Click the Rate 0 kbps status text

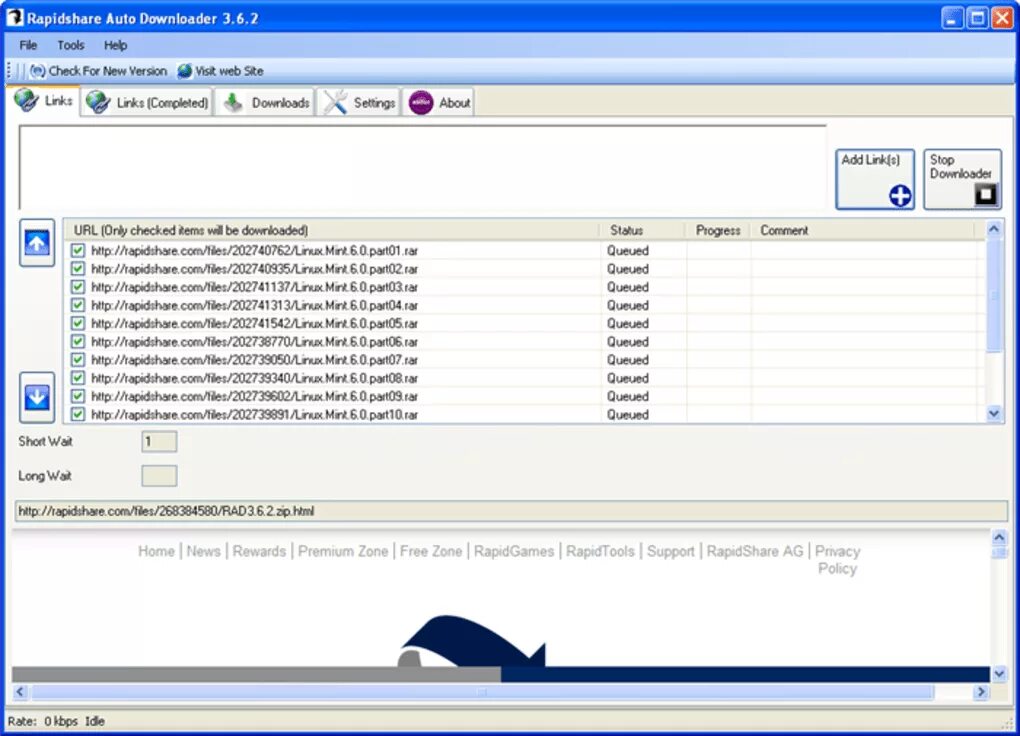point(42,721)
